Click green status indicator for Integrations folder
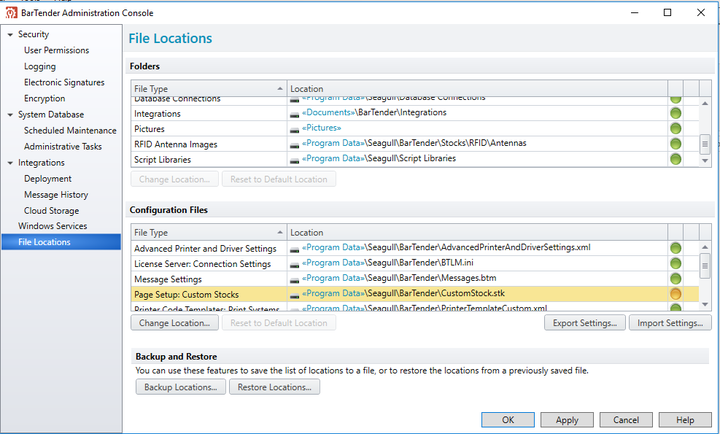 pos(675,113)
